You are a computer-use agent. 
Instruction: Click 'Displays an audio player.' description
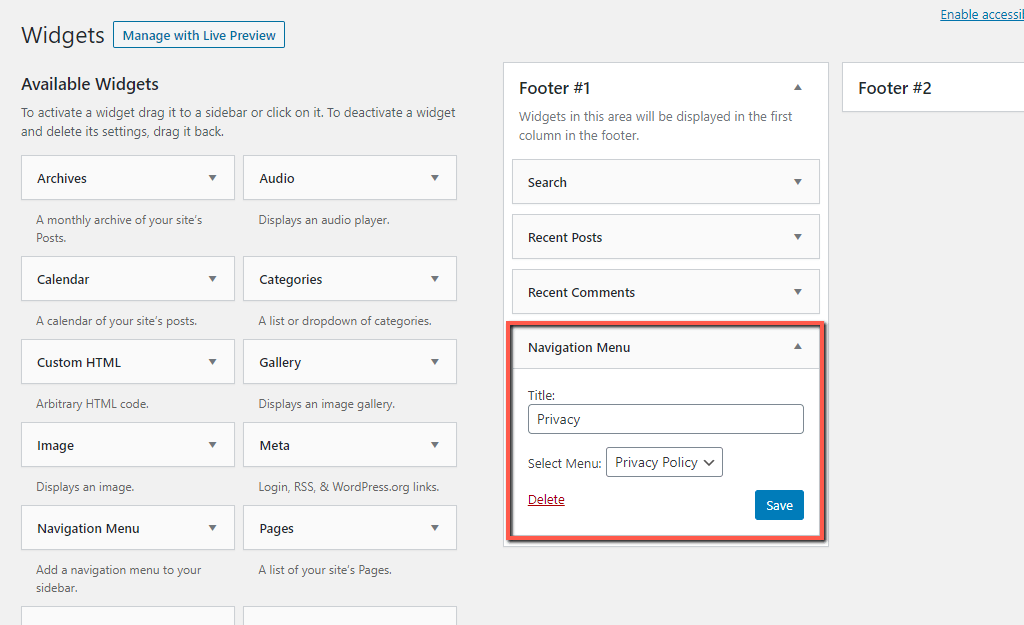[x=324, y=220]
